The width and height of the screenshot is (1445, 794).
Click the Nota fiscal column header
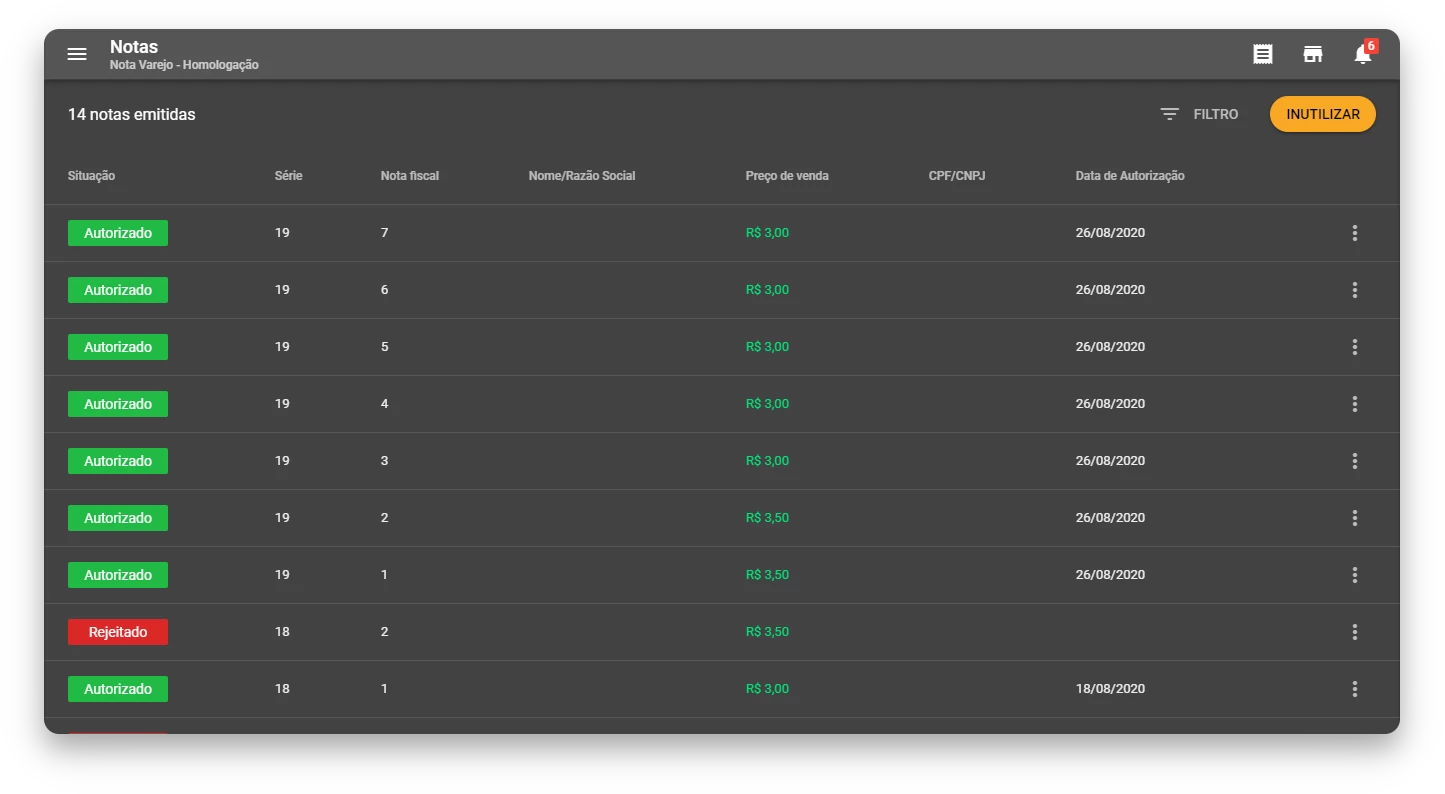pyautogui.click(x=410, y=176)
